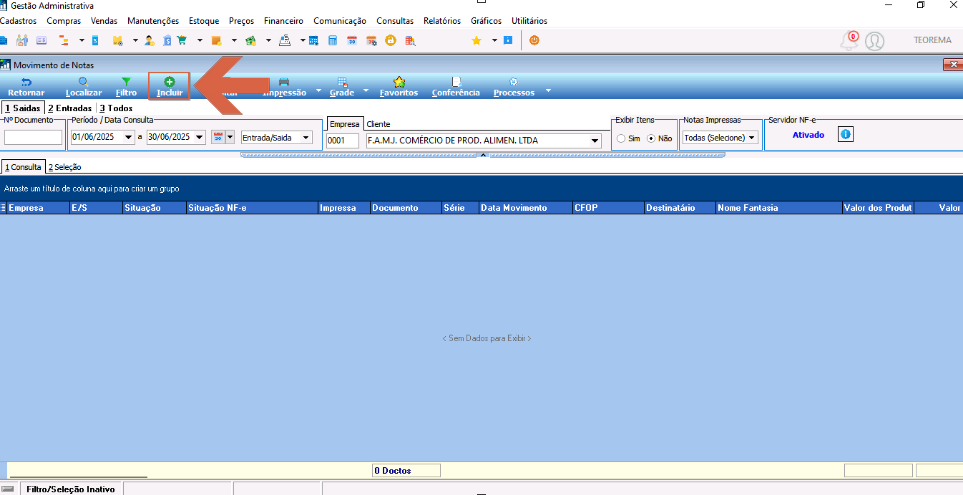
Task: Click the blue square icon after star
Action: [x=508, y=41]
